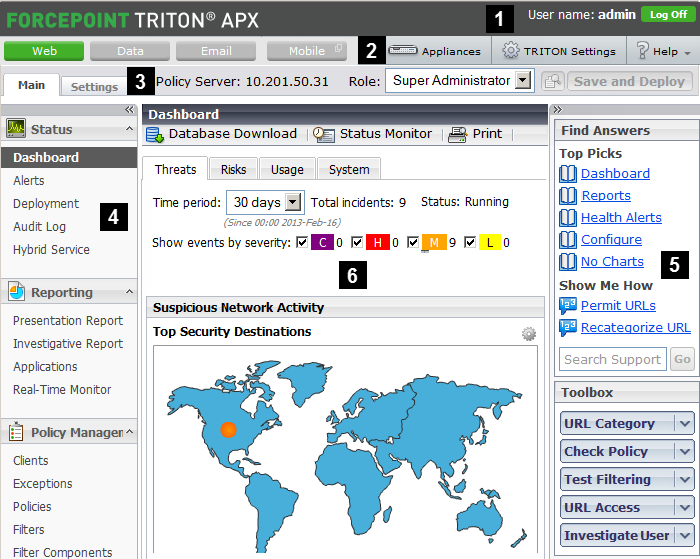The image size is (700, 559).
Task: Expand the Test Filtering toolbox item
Action: point(685,479)
